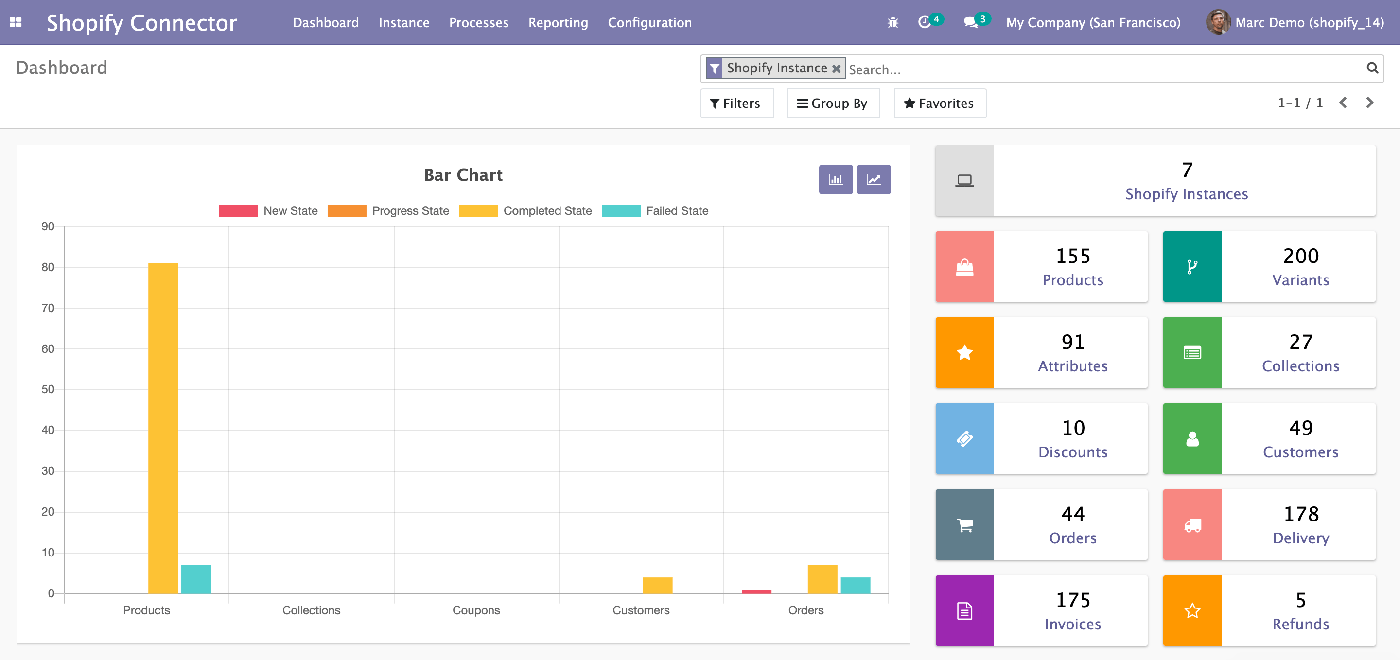
Task: Click the Shopify Instances count 7
Action: [1187, 170]
